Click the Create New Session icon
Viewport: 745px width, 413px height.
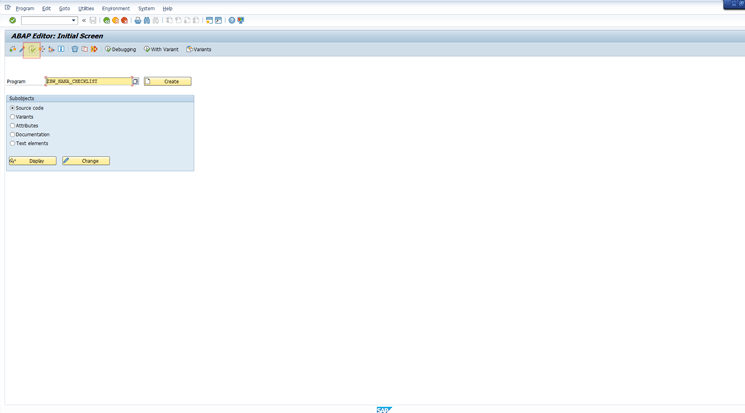pos(209,20)
